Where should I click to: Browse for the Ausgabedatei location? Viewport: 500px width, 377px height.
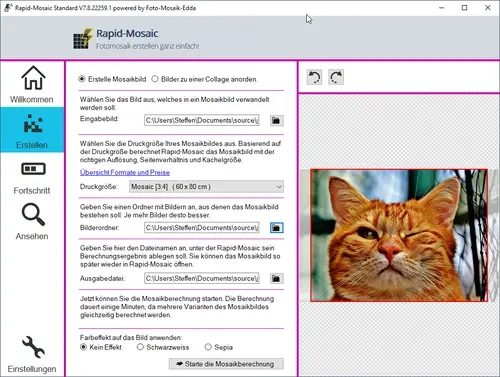coord(276,278)
